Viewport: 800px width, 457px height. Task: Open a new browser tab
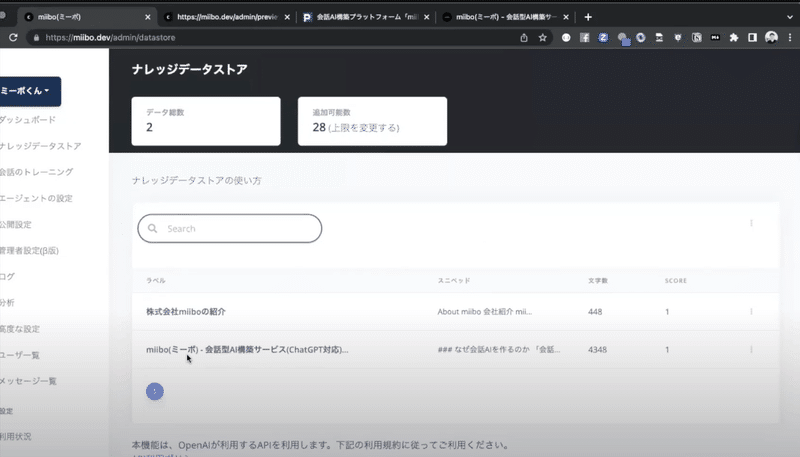[588, 17]
